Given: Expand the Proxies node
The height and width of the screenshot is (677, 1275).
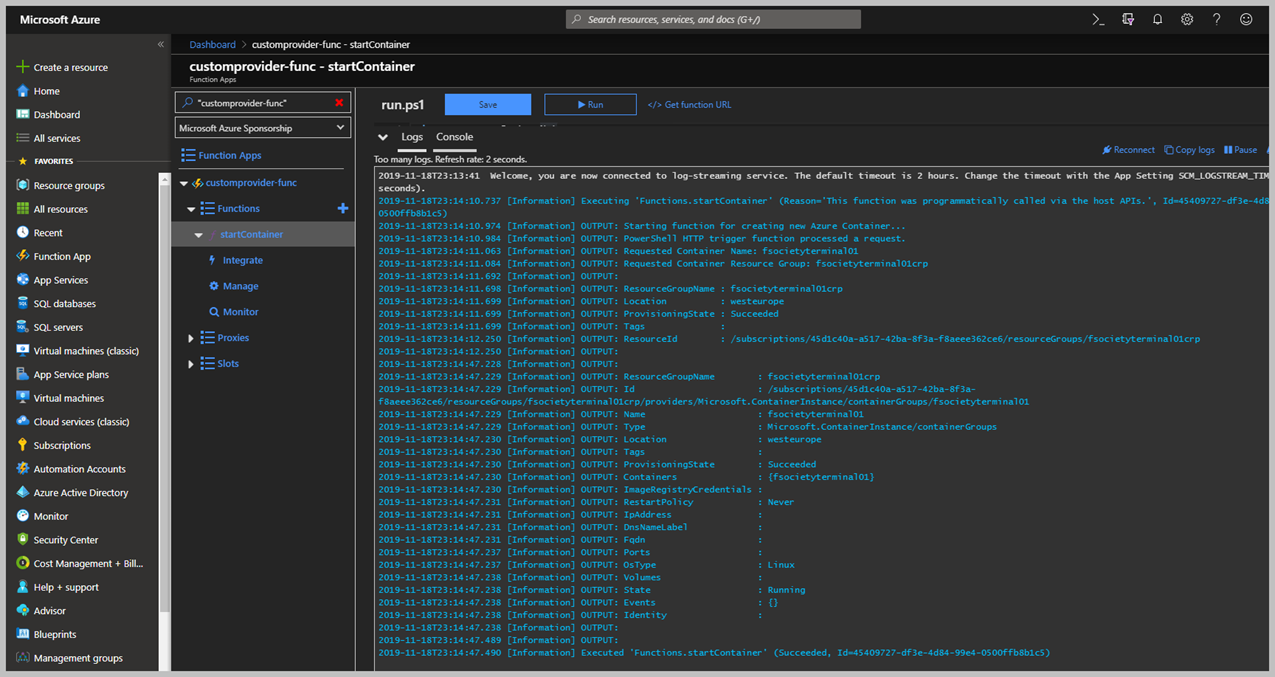Looking at the screenshot, I should [x=191, y=338].
